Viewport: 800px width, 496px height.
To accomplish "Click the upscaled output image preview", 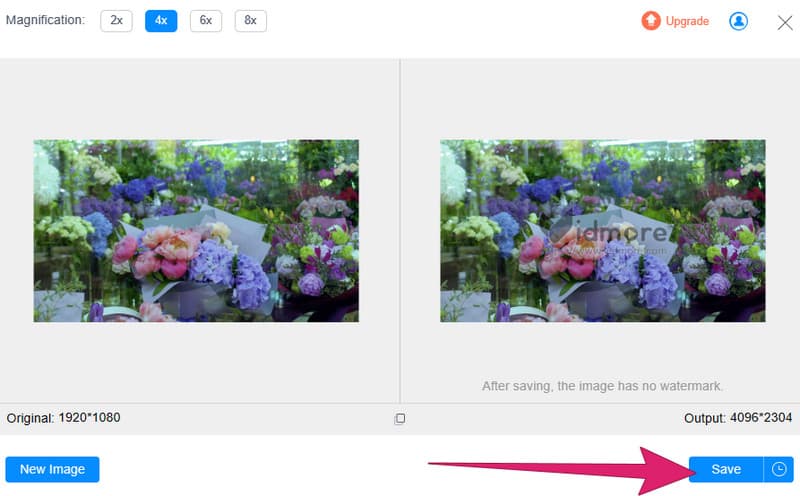I will 602,231.
